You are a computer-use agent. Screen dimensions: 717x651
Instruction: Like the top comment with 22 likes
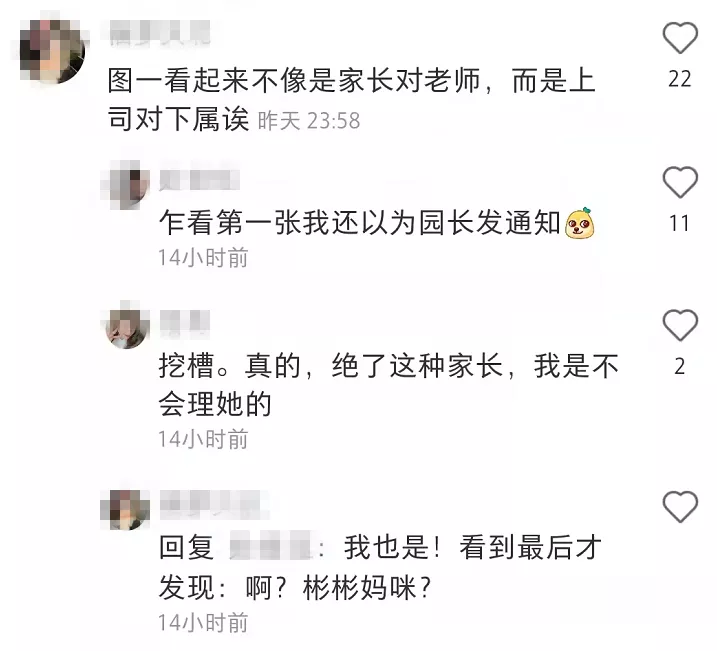680,37
